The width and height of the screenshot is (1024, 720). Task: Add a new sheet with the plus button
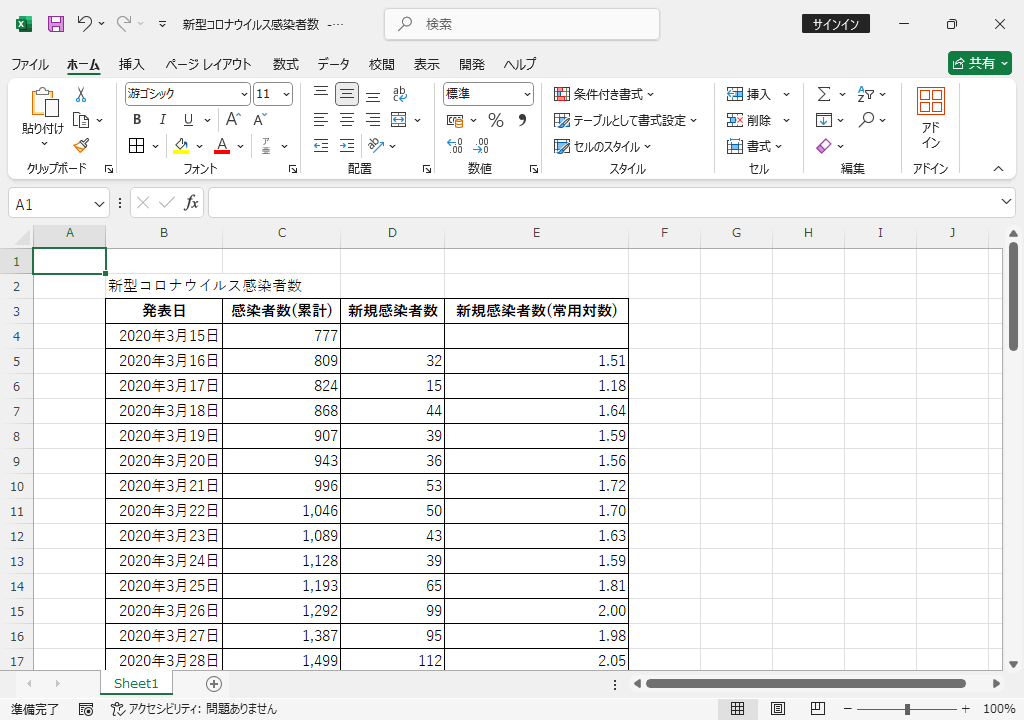214,683
